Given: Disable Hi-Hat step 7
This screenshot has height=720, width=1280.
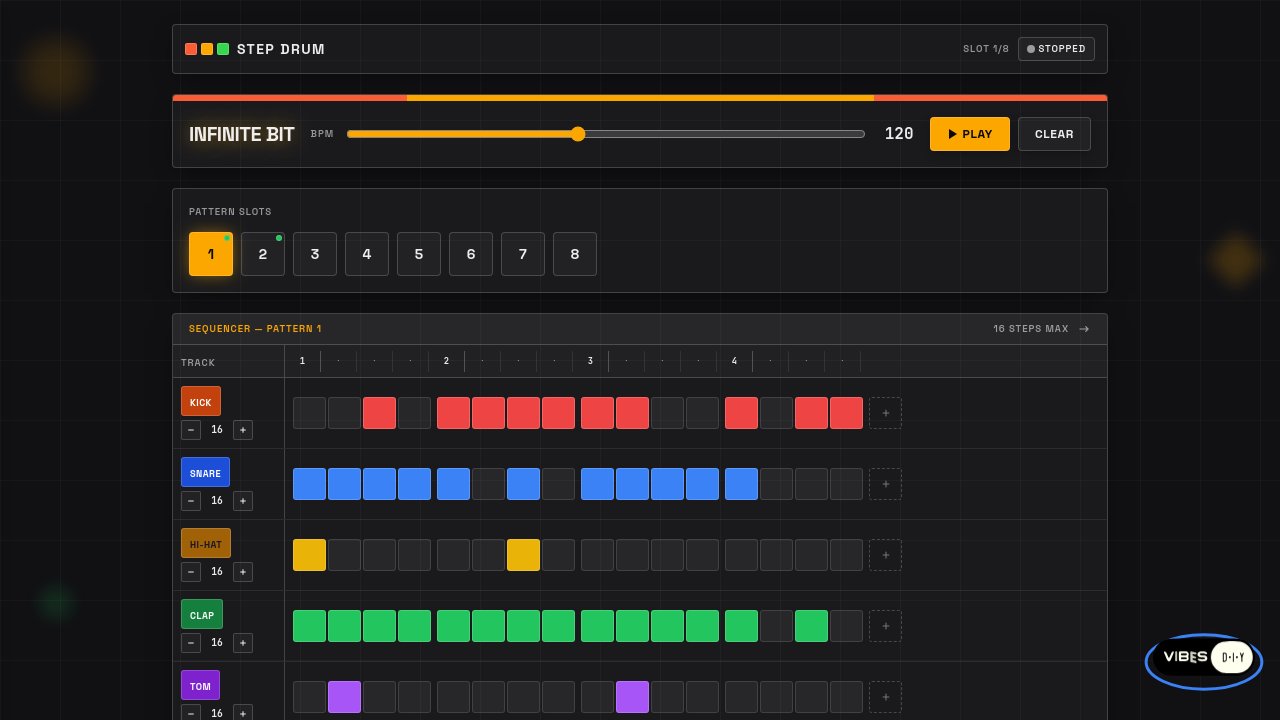Looking at the screenshot, I should [x=524, y=555].
